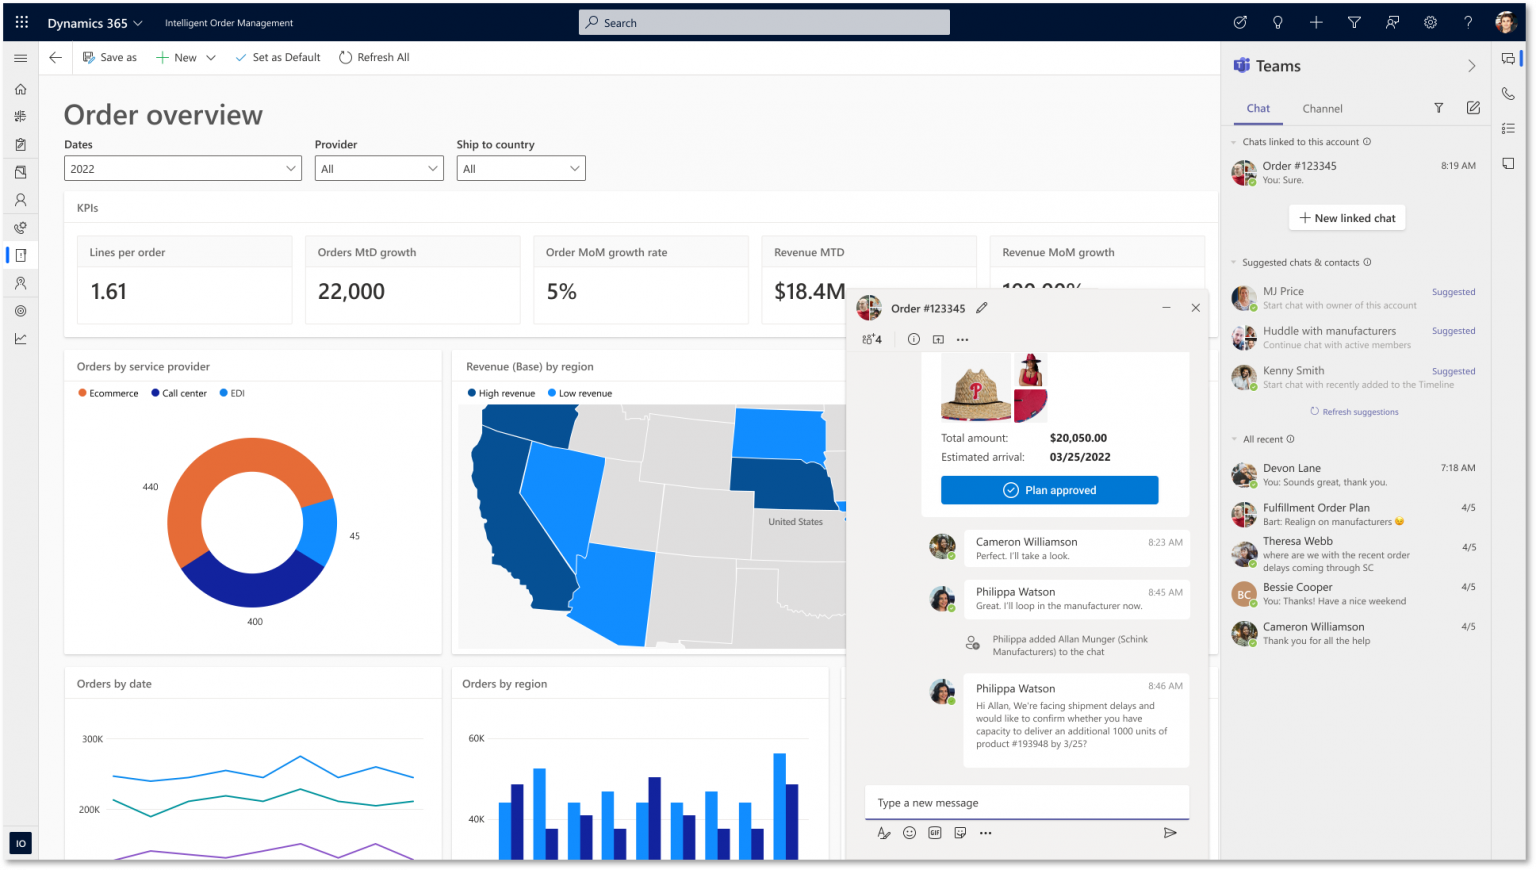Open the Help question mark icon

(1467, 21)
